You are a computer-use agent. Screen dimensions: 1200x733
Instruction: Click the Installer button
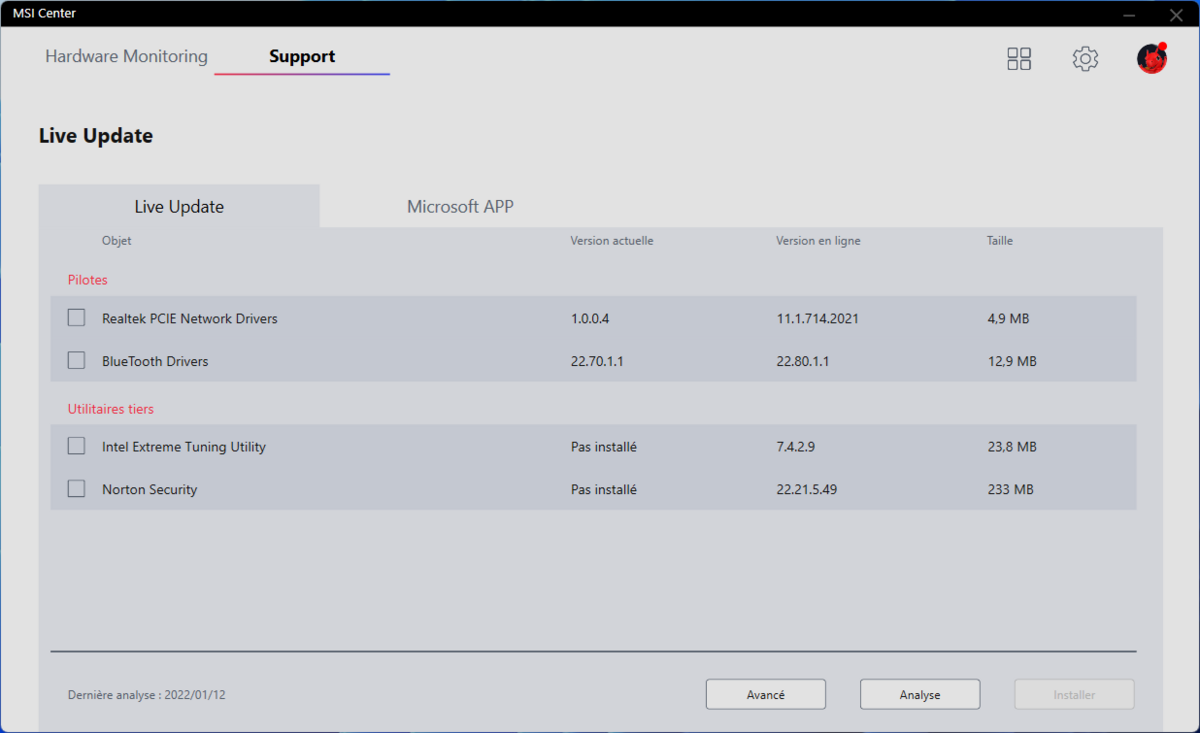1074,694
